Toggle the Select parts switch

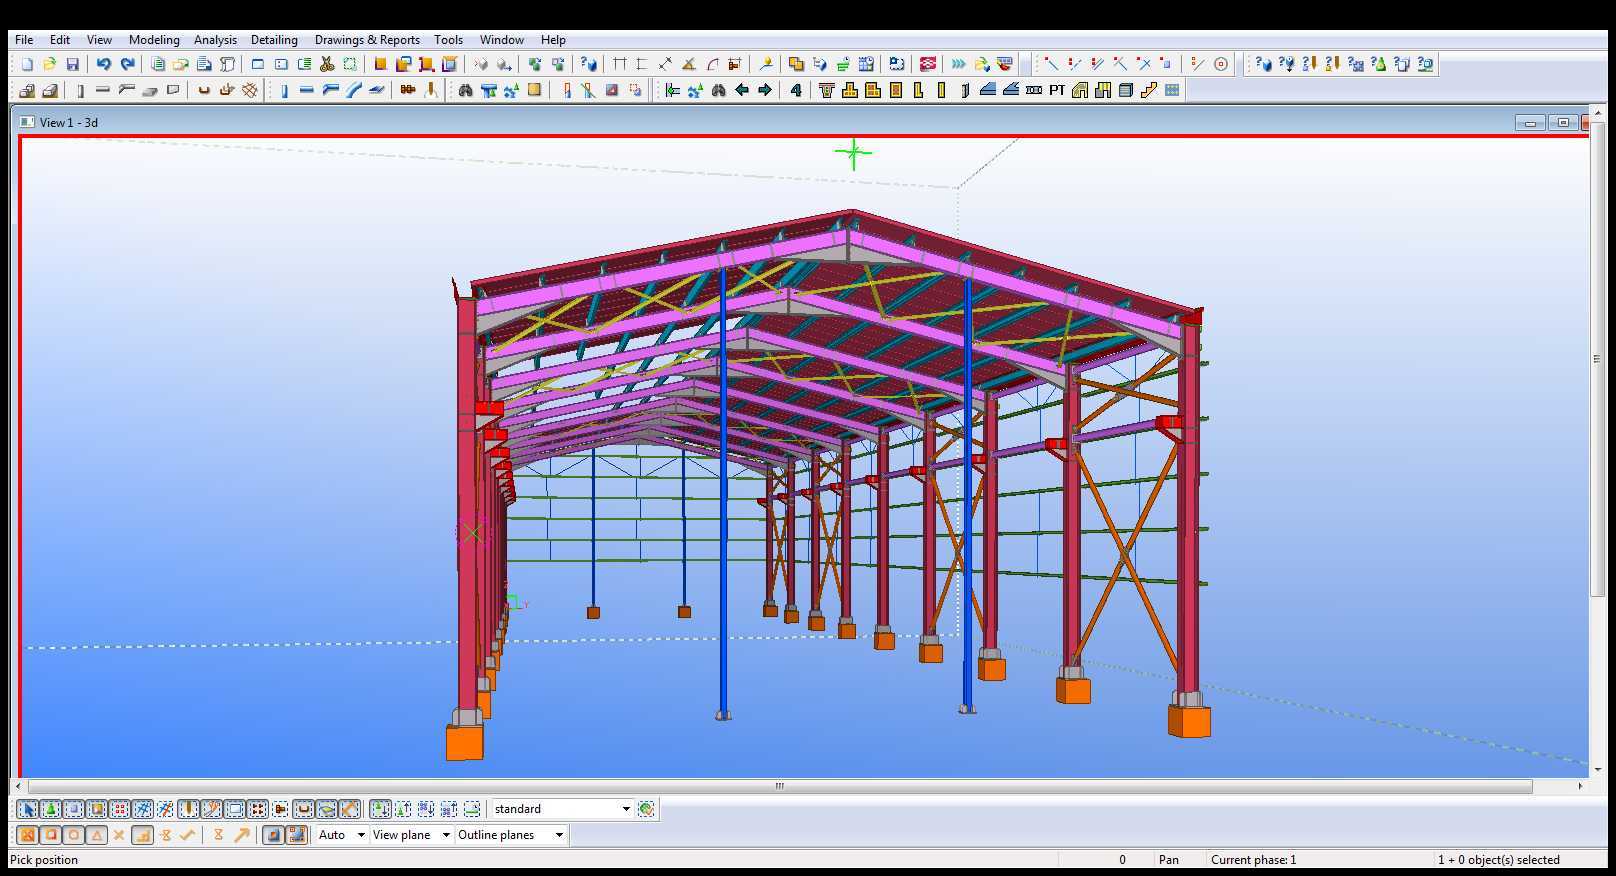(74, 809)
